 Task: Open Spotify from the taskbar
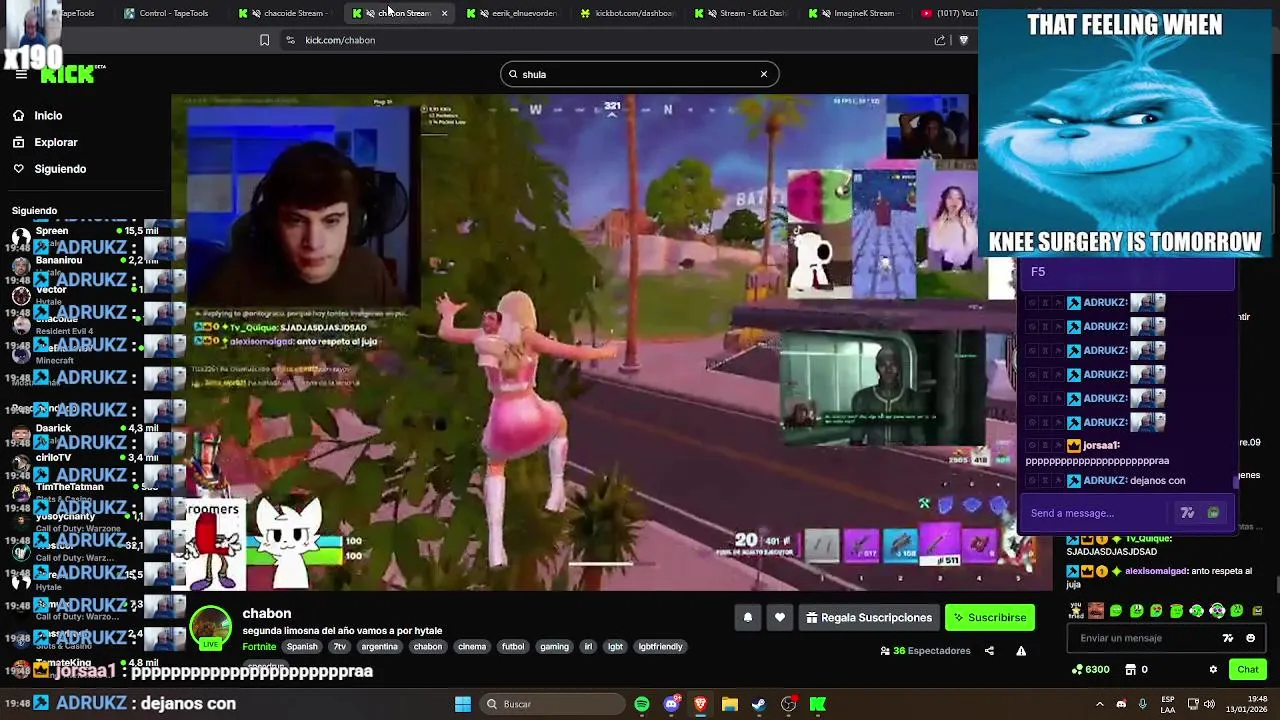coord(642,704)
